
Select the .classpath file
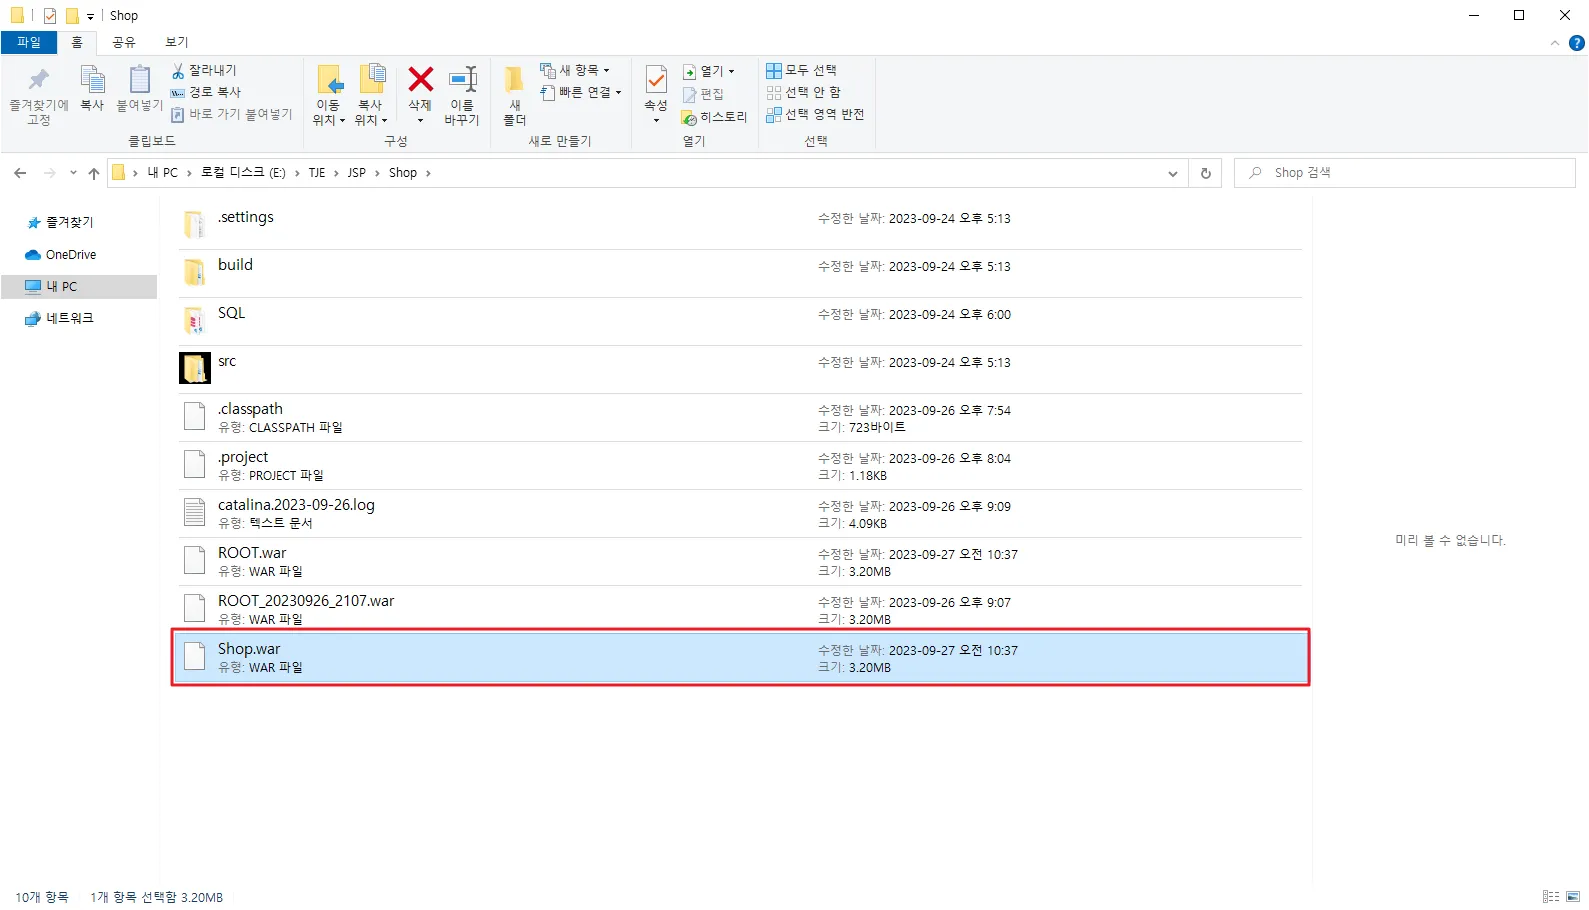(740, 417)
